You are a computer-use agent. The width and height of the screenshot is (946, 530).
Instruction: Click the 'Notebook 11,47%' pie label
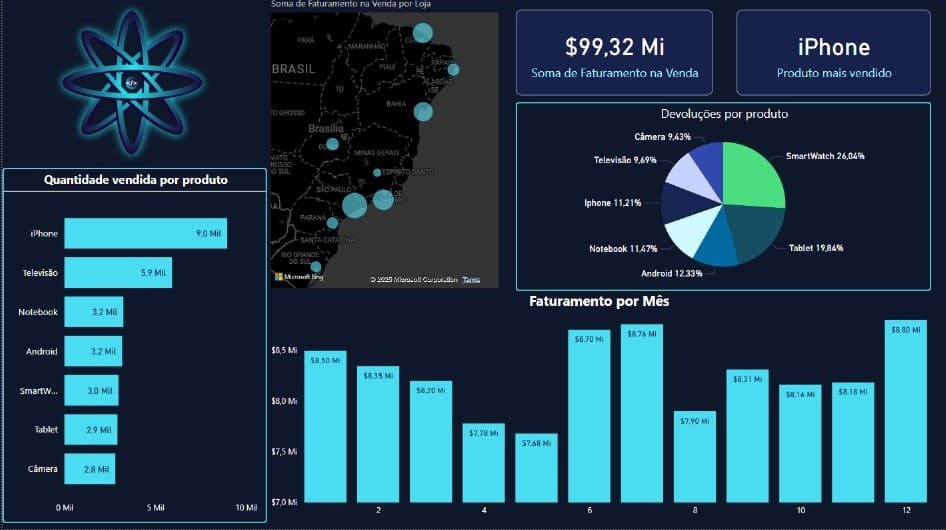coord(623,248)
